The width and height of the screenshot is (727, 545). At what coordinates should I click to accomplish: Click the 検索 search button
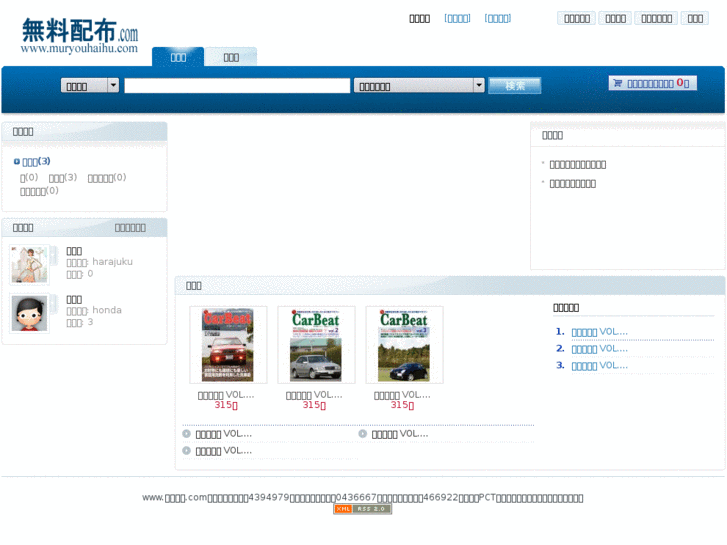515,86
